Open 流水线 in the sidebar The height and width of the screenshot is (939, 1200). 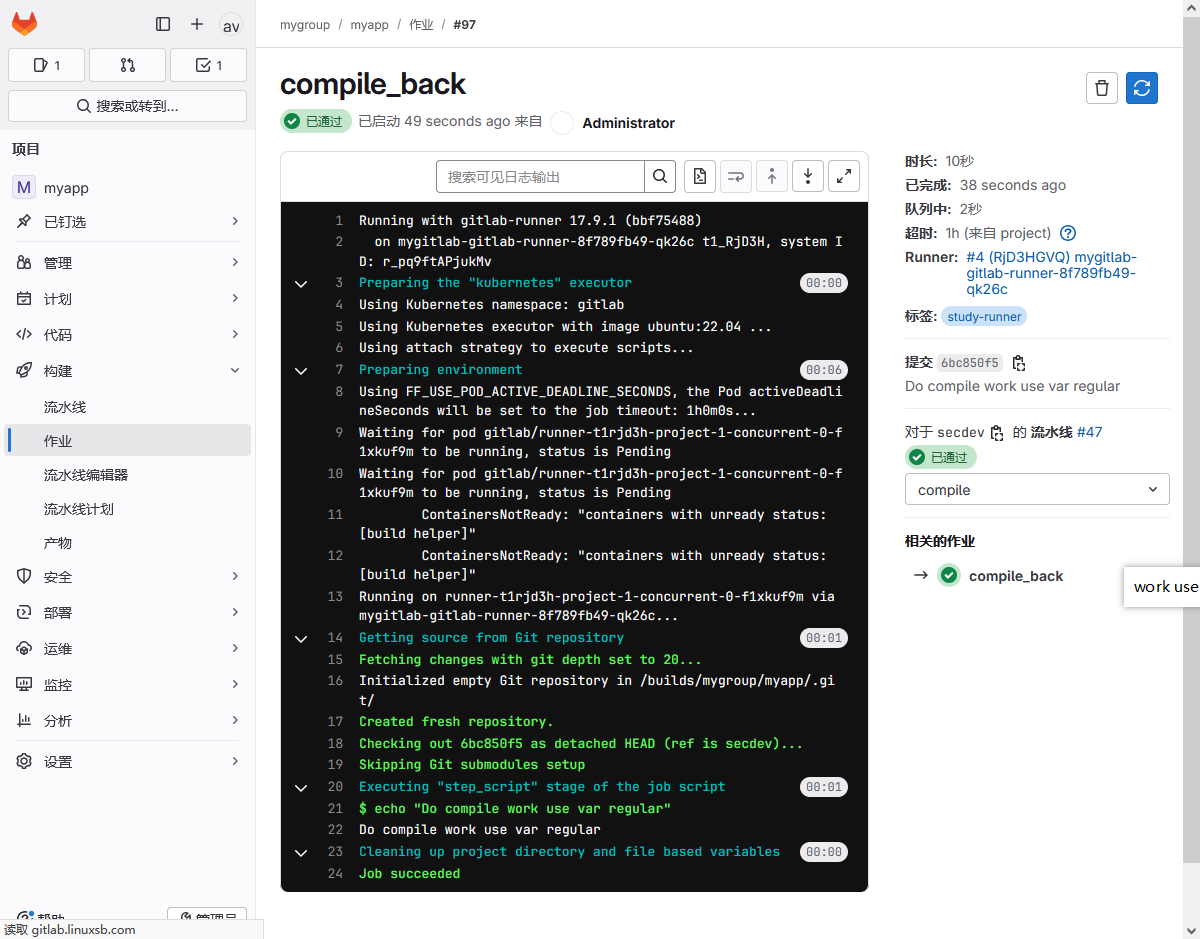(x=127, y=407)
